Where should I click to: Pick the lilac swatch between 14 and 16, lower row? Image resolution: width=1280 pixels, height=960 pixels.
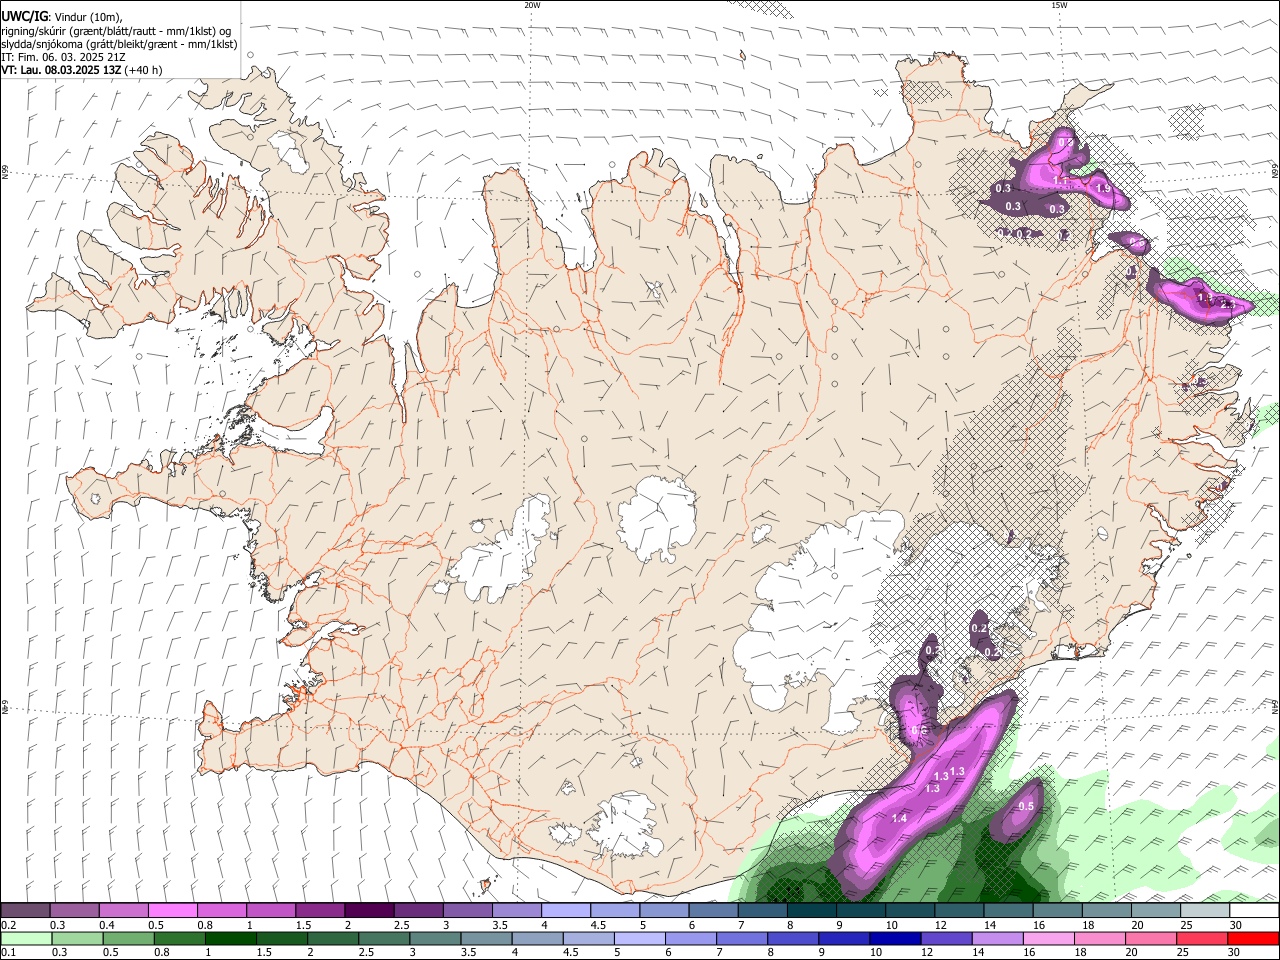pos(997,938)
